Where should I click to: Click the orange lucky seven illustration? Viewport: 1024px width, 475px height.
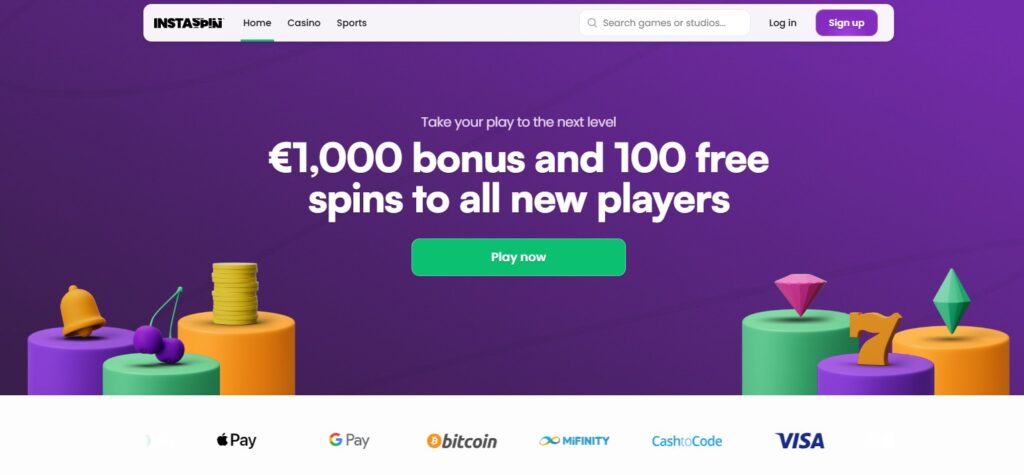point(873,338)
